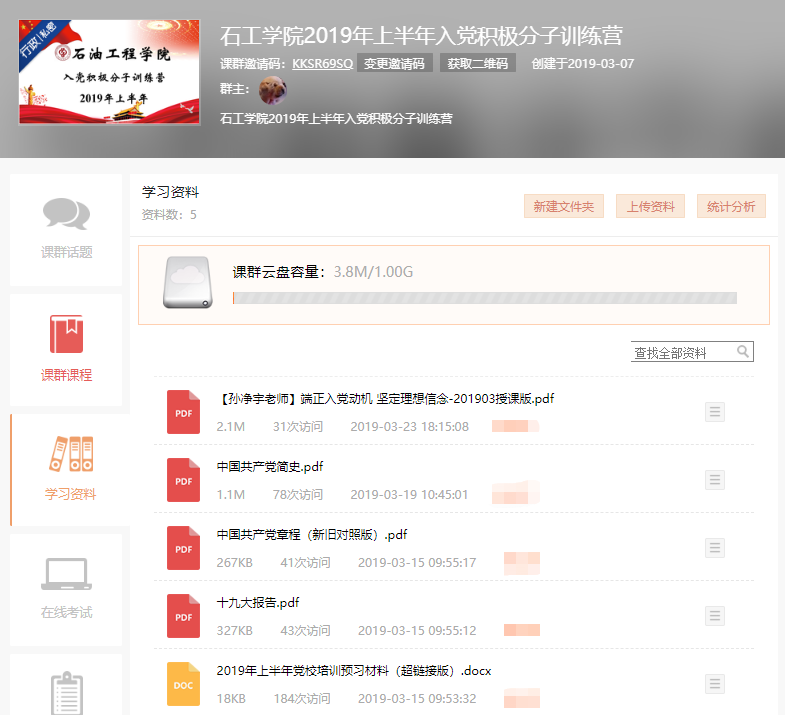Screen dimensions: 785x715
Task: Open the 在线考试 laptop icon
Action: (66, 574)
